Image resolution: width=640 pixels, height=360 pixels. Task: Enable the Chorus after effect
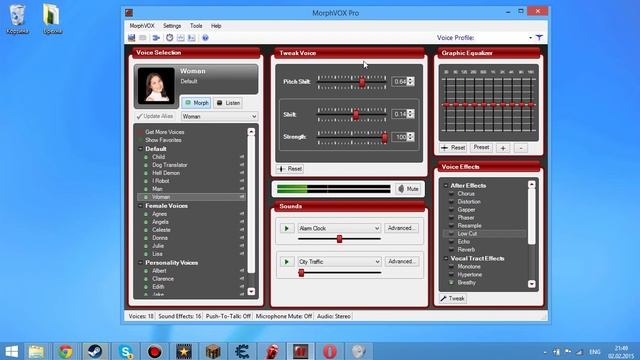(x=451, y=193)
